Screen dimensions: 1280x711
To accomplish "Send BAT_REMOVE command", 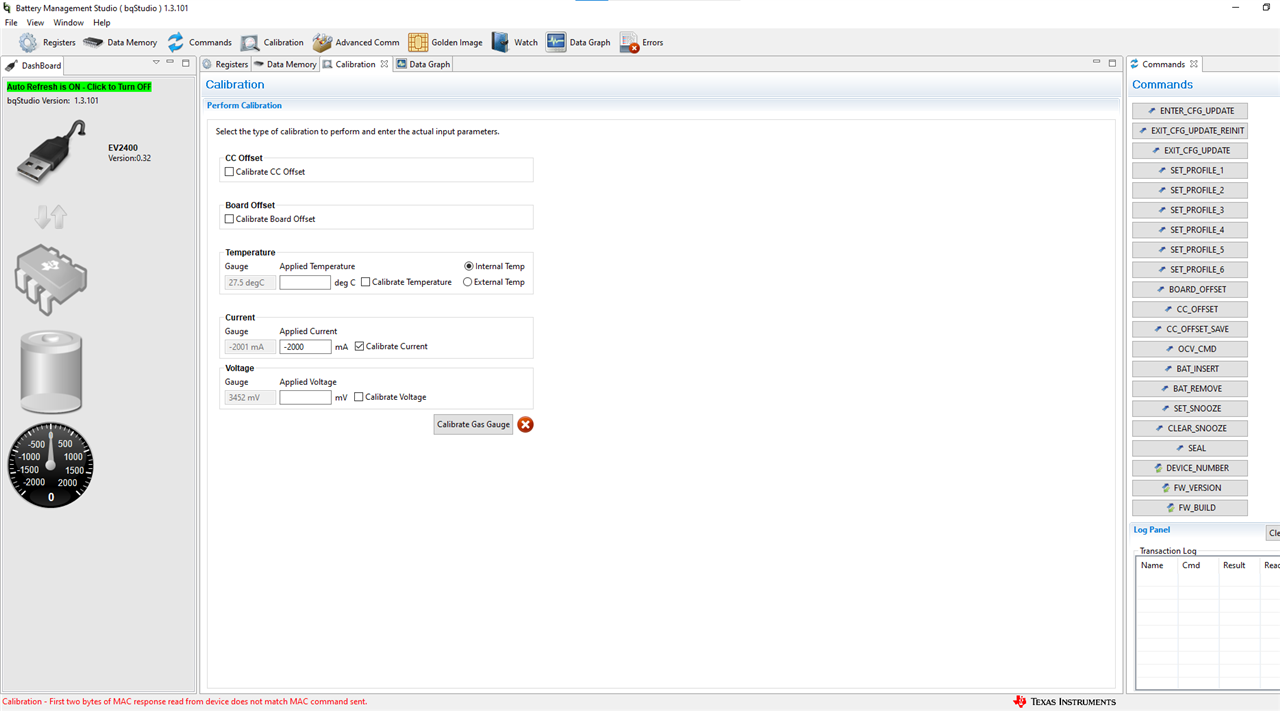I will (1190, 388).
